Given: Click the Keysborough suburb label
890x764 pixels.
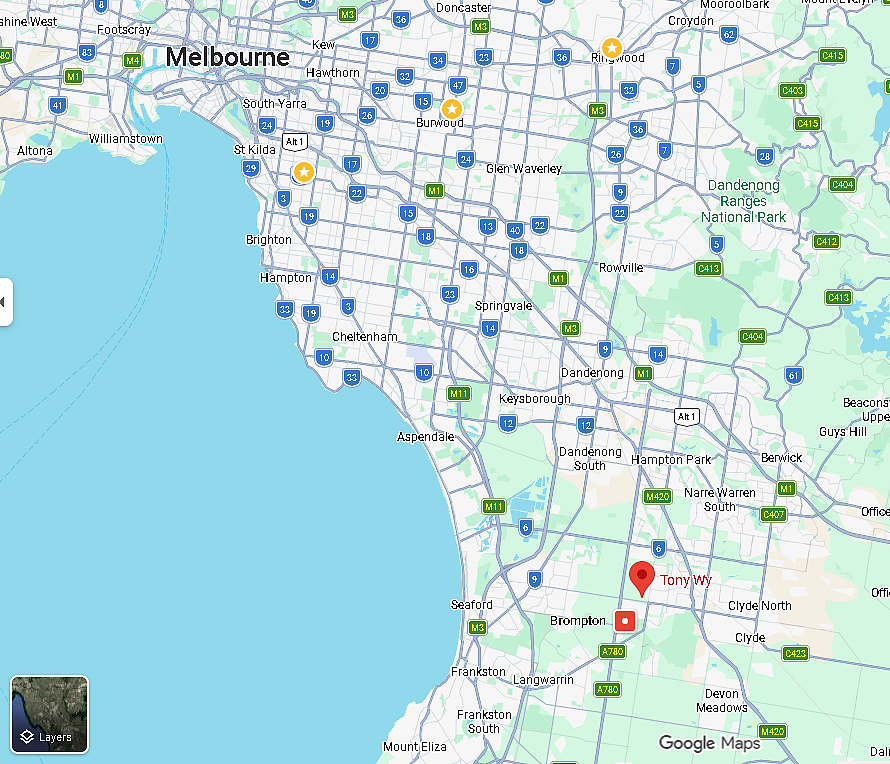Looking at the screenshot, I should pos(535,398).
